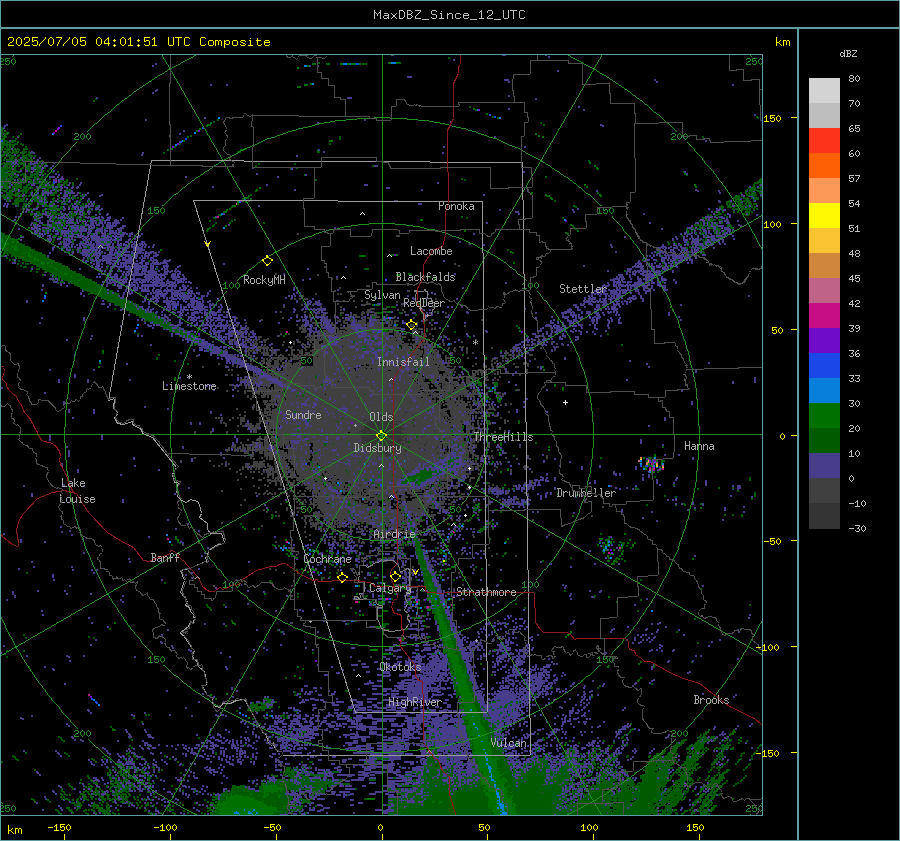
Task: Click the HighRiver city label
Action: coord(414,702)
